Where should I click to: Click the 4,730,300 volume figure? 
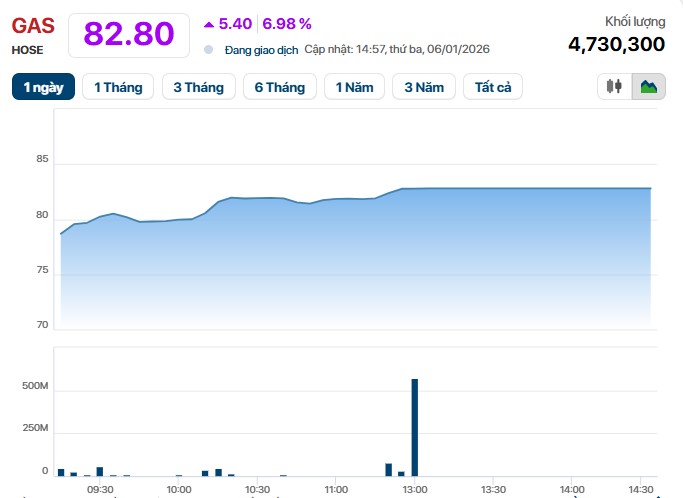[616, 43]
